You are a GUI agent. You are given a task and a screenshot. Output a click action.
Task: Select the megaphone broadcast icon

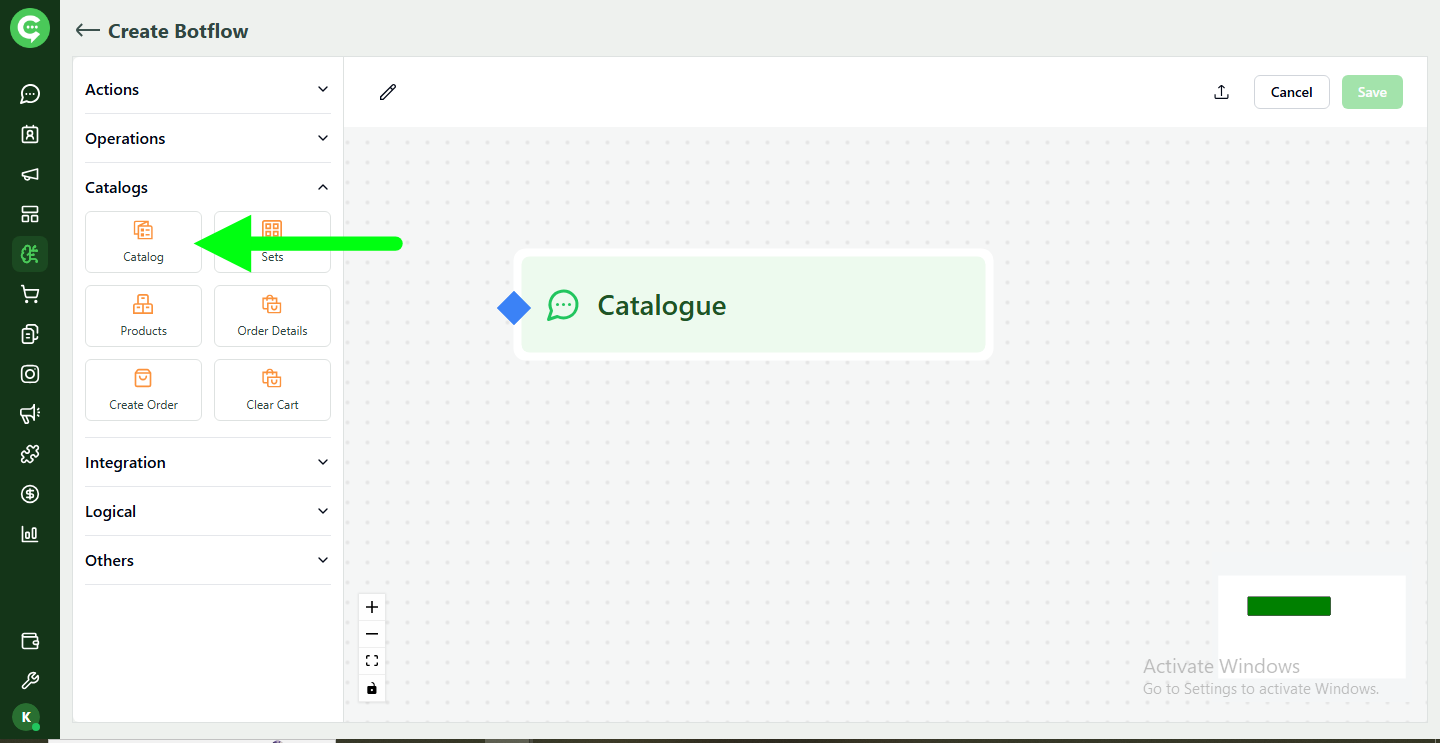(x=30, y=174)
